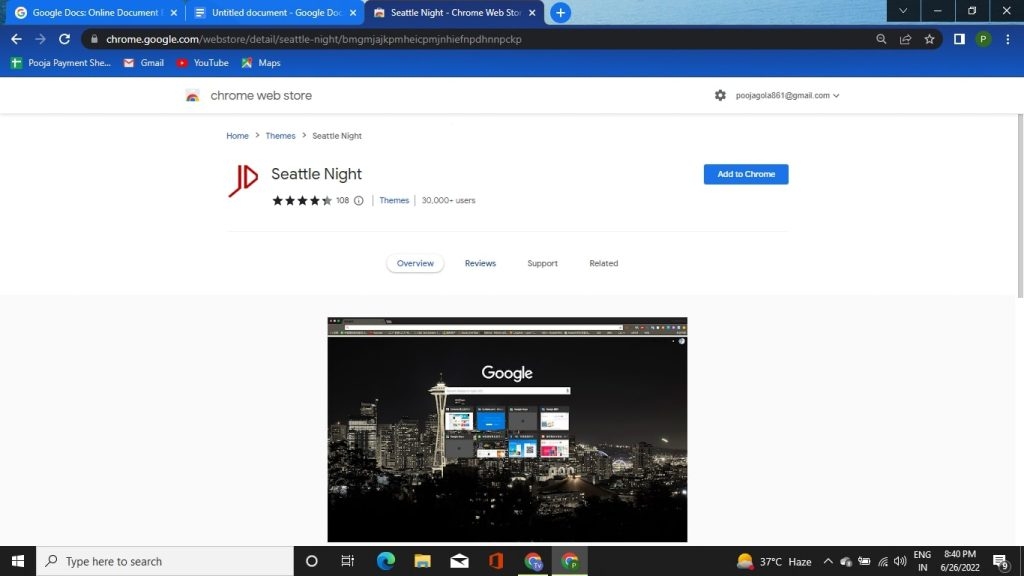Go to Themes in the breadcrumb
Screen dimensions: 1024x576
(280, 136)
